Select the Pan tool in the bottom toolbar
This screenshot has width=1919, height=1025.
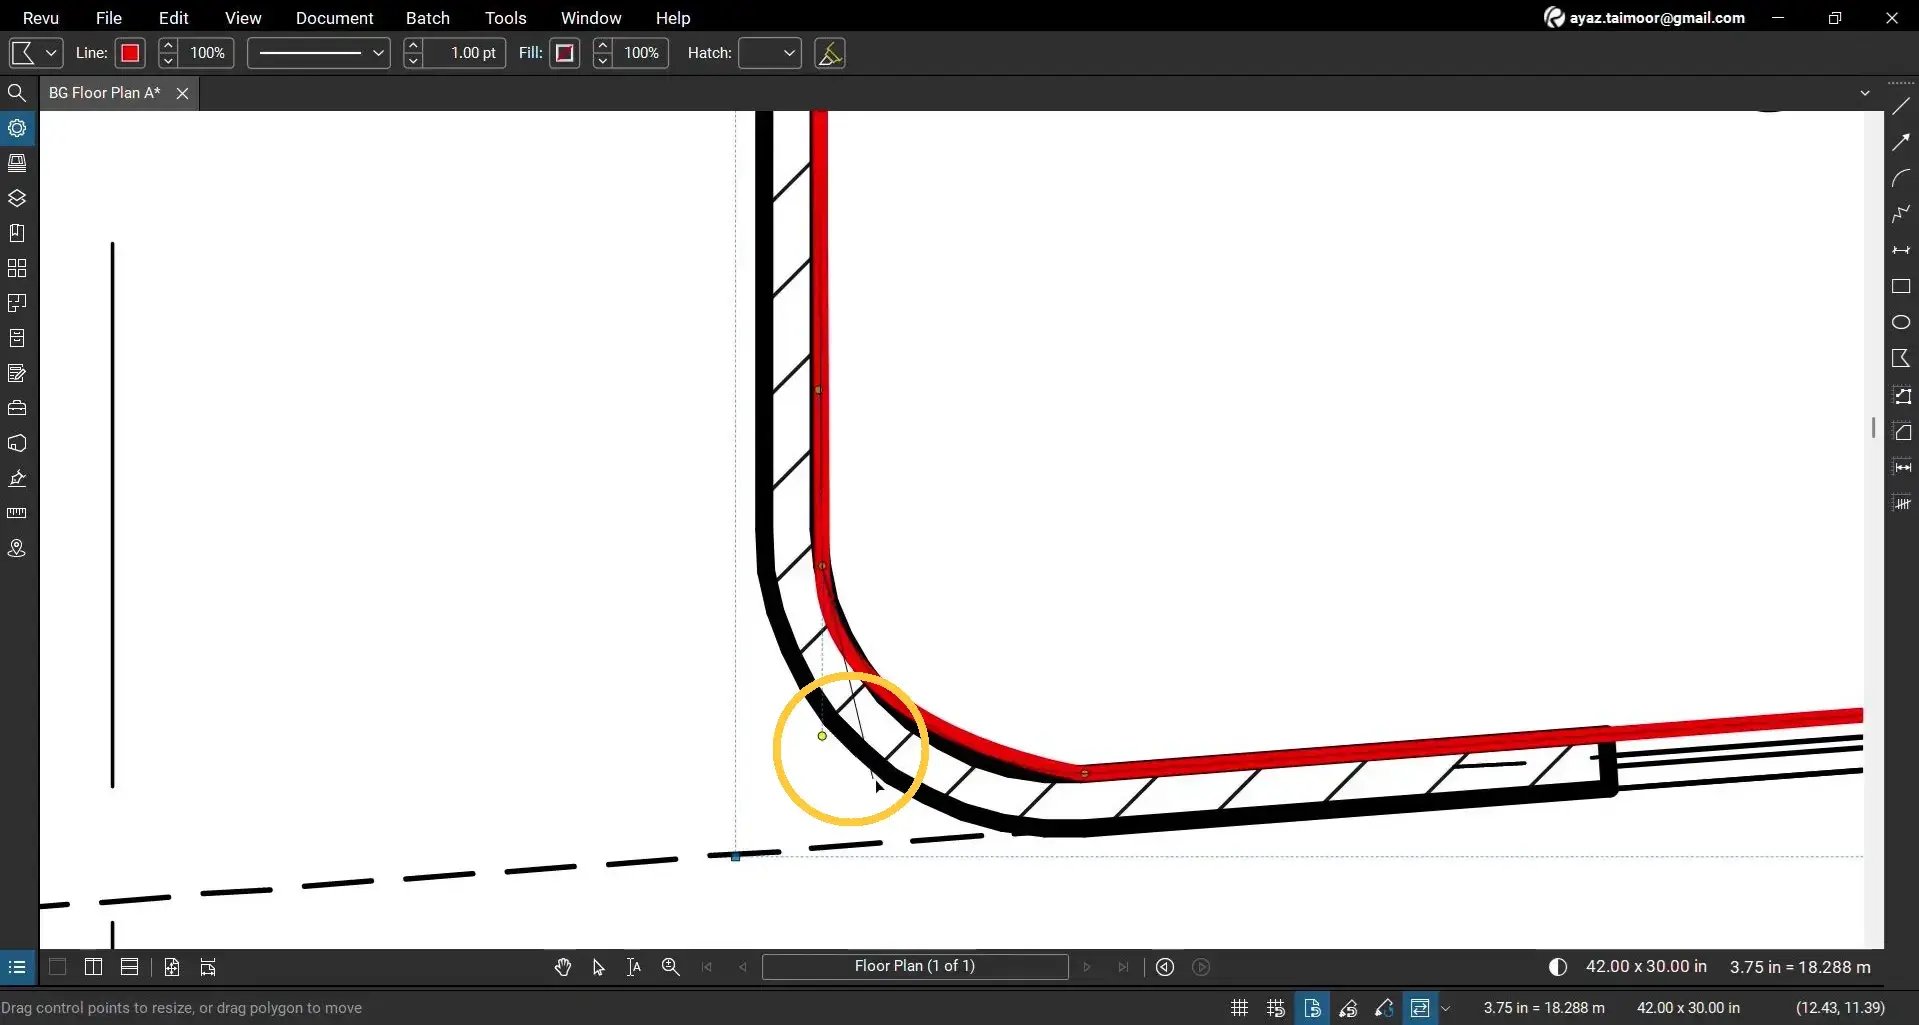[x=563, y=966]
